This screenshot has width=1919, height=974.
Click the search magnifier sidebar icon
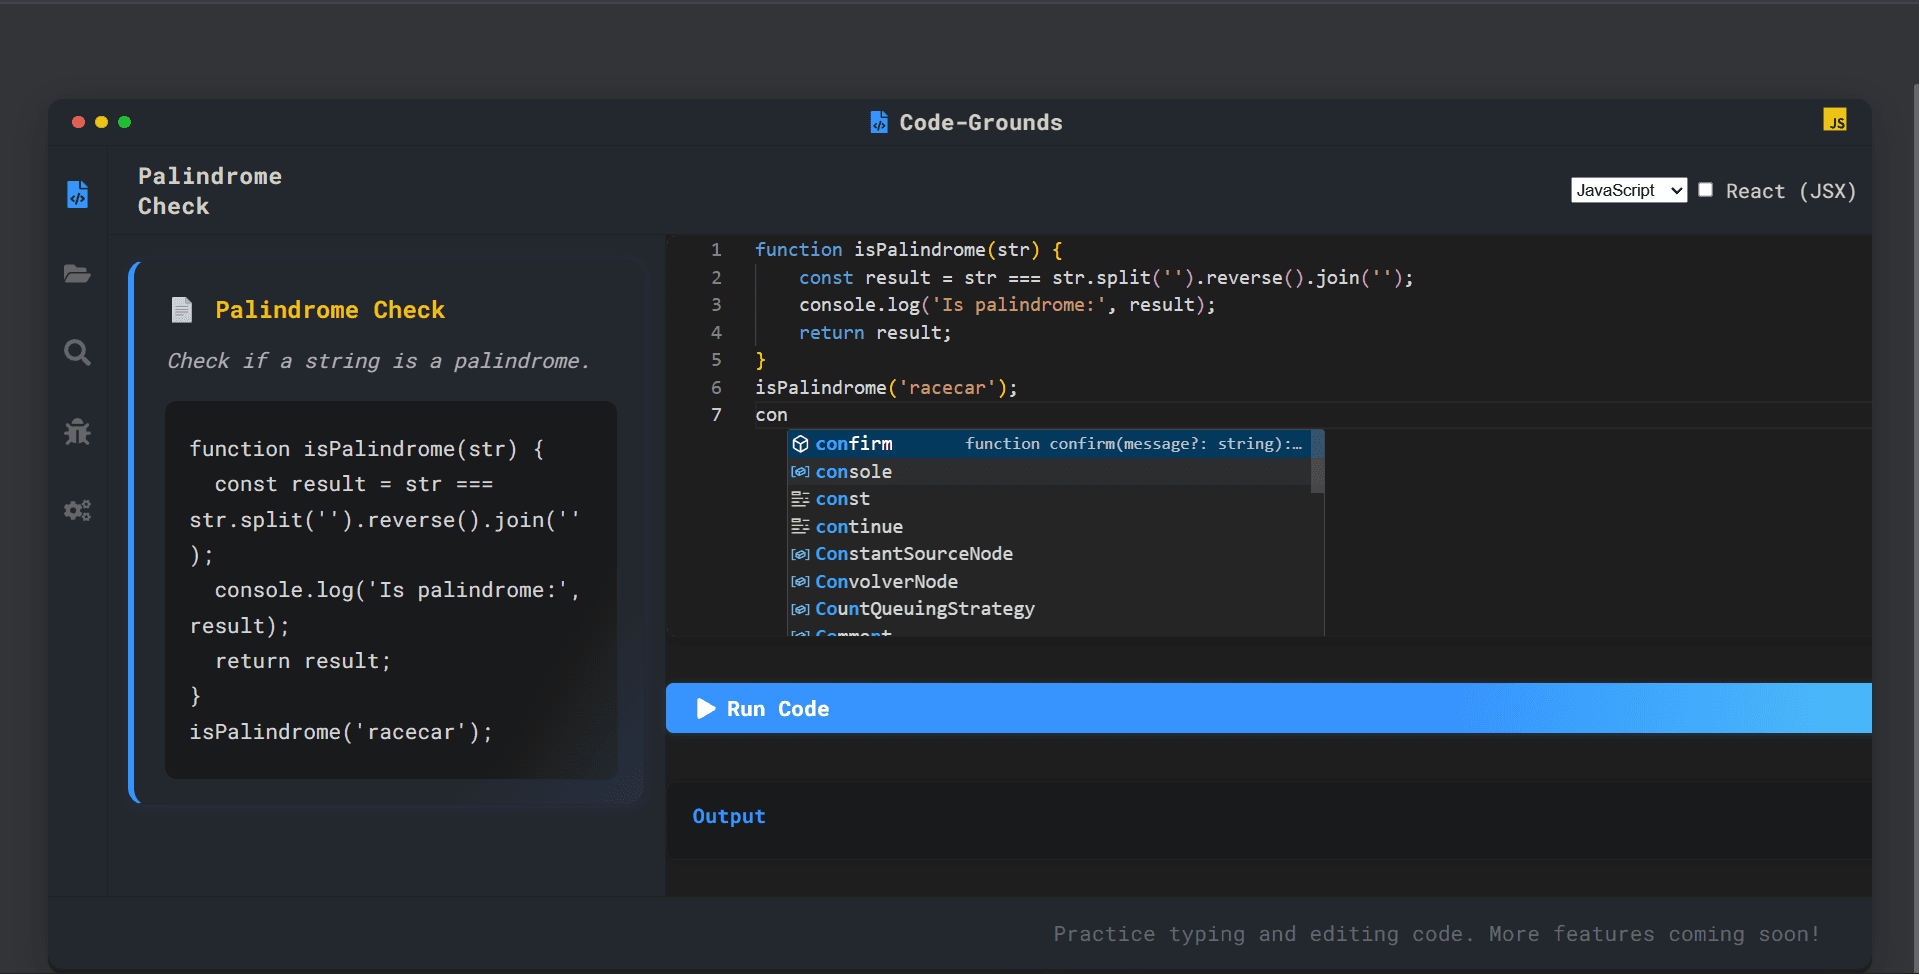(x=77, y=352)
